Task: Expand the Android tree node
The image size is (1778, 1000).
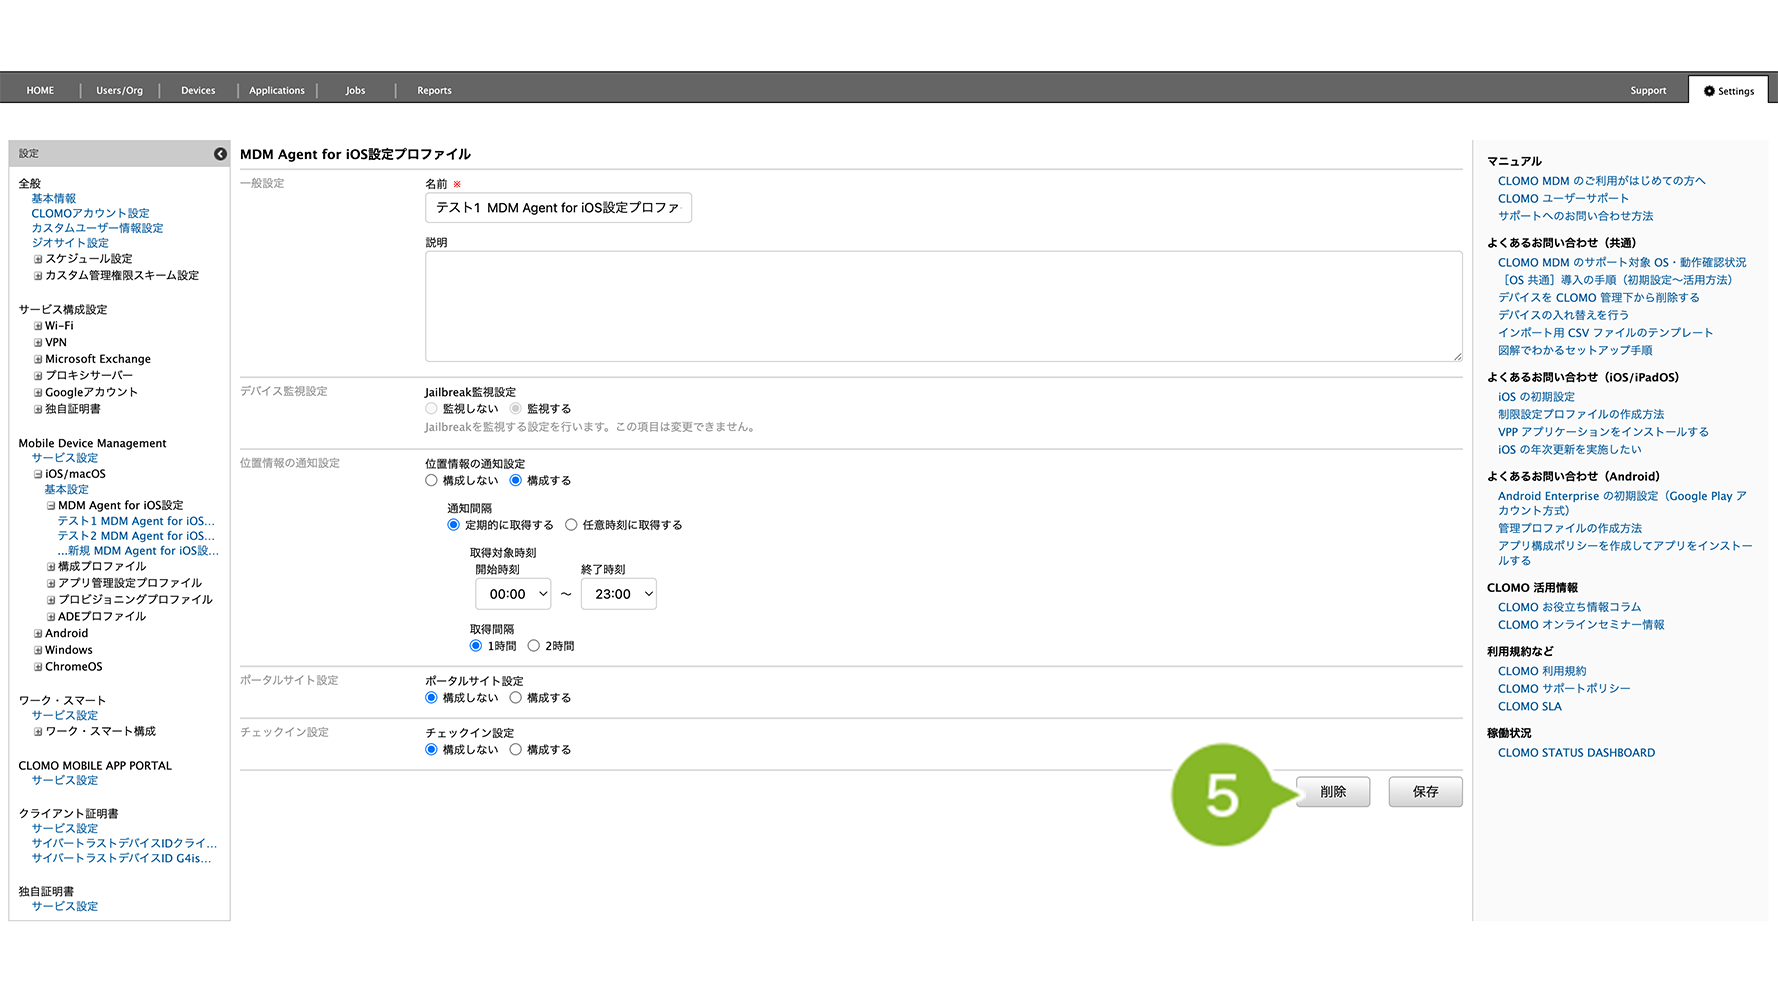Action: point(38,634)
